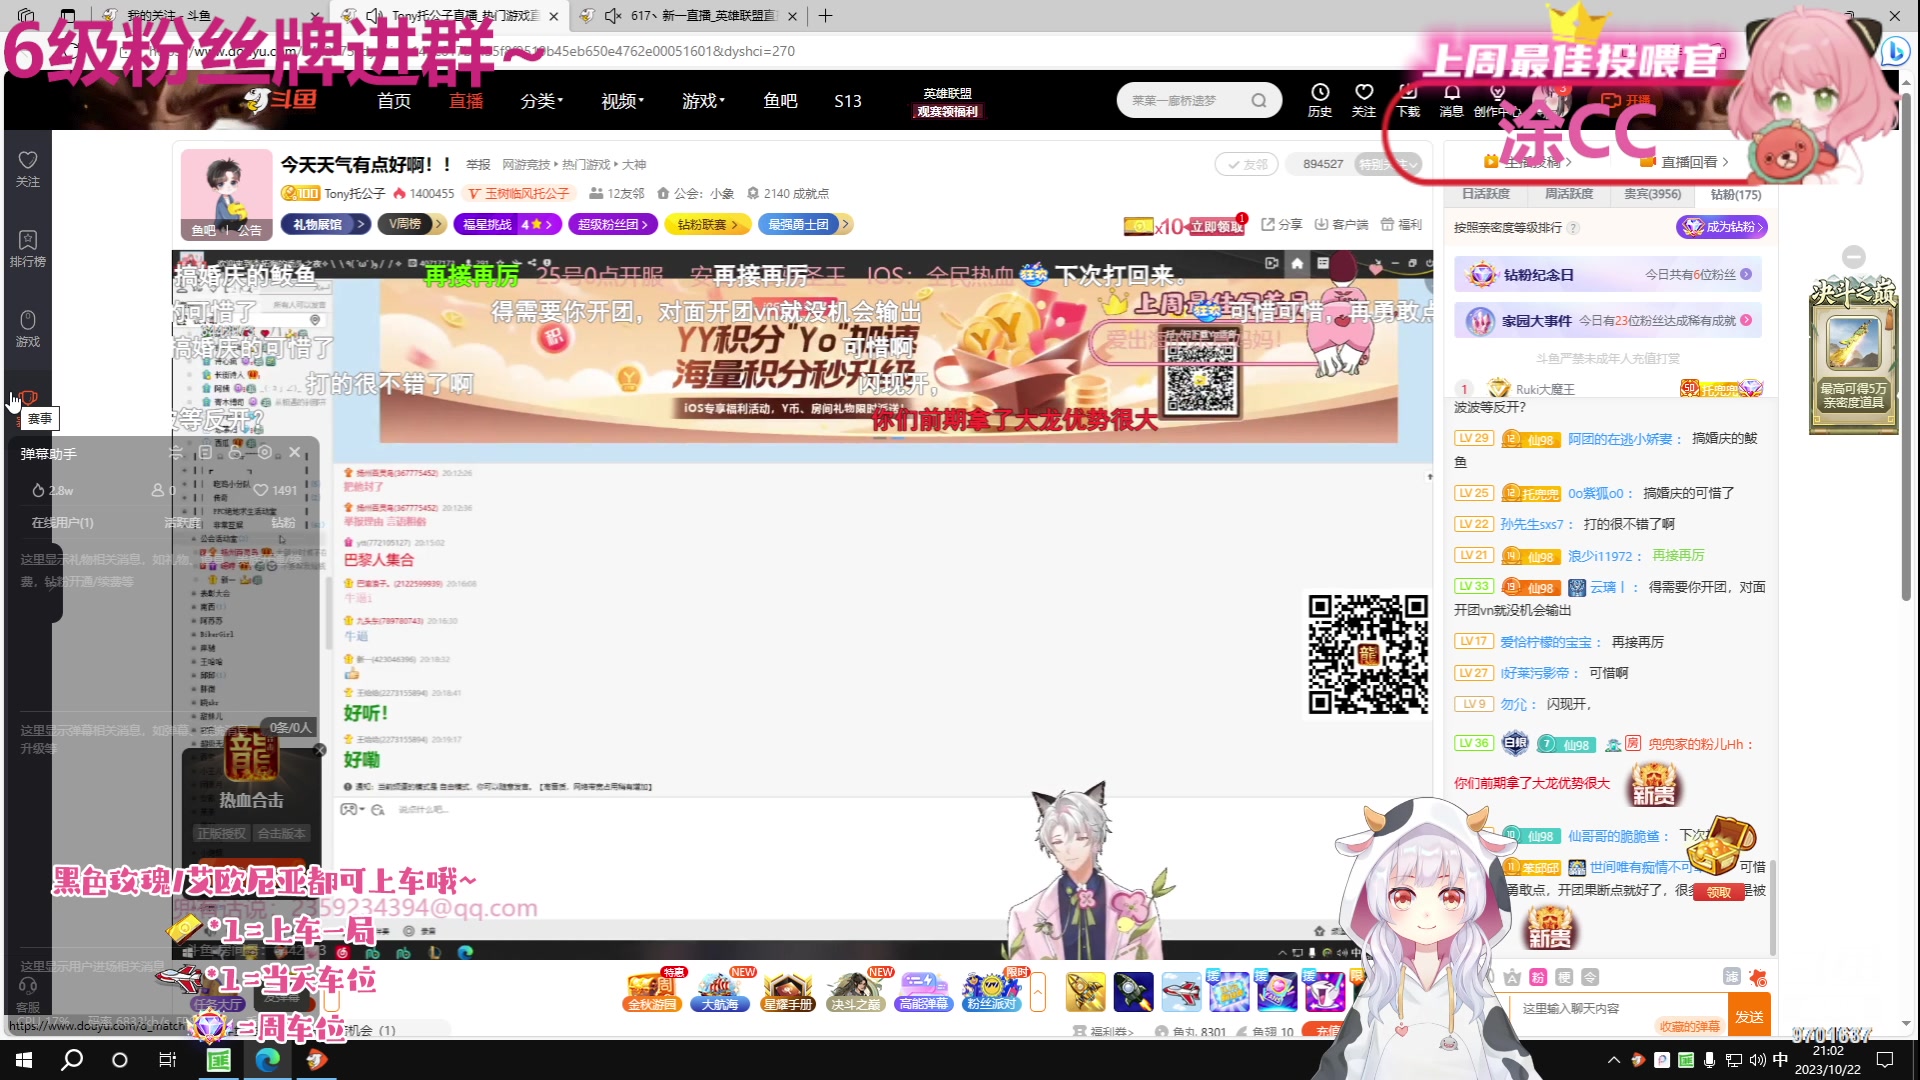Switch to the 日活跃度 tab
The width and height of the screenshot is (1920, 1080).
pos(1486,194)
